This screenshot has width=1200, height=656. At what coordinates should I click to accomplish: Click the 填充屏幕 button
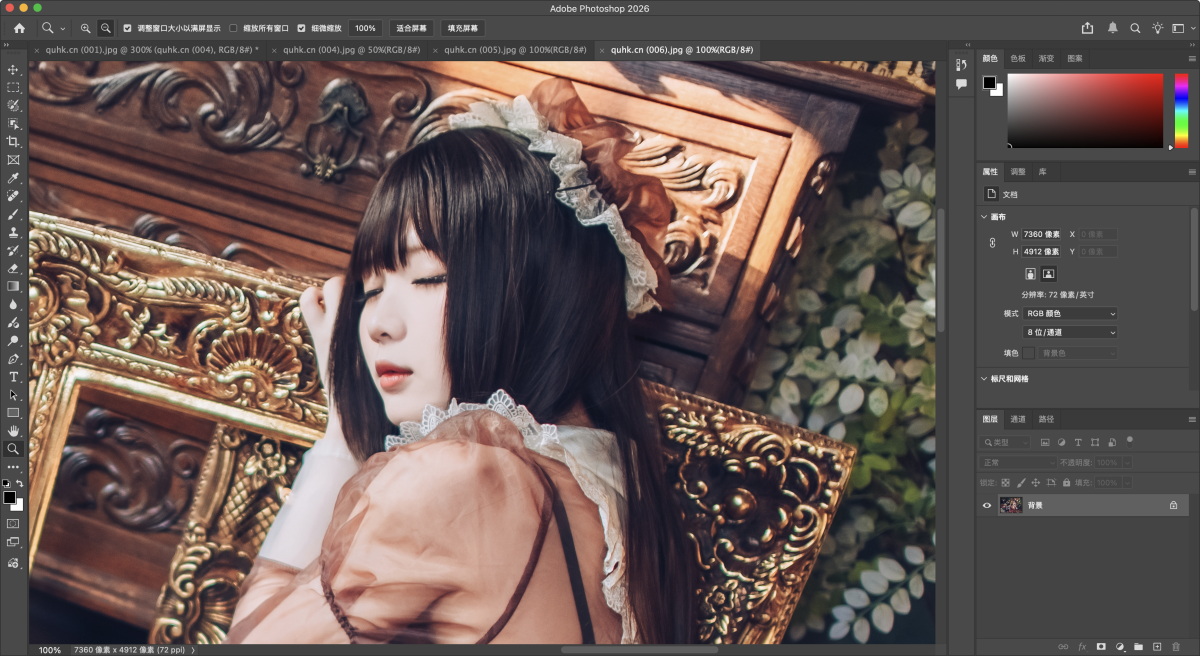[462, 28]
